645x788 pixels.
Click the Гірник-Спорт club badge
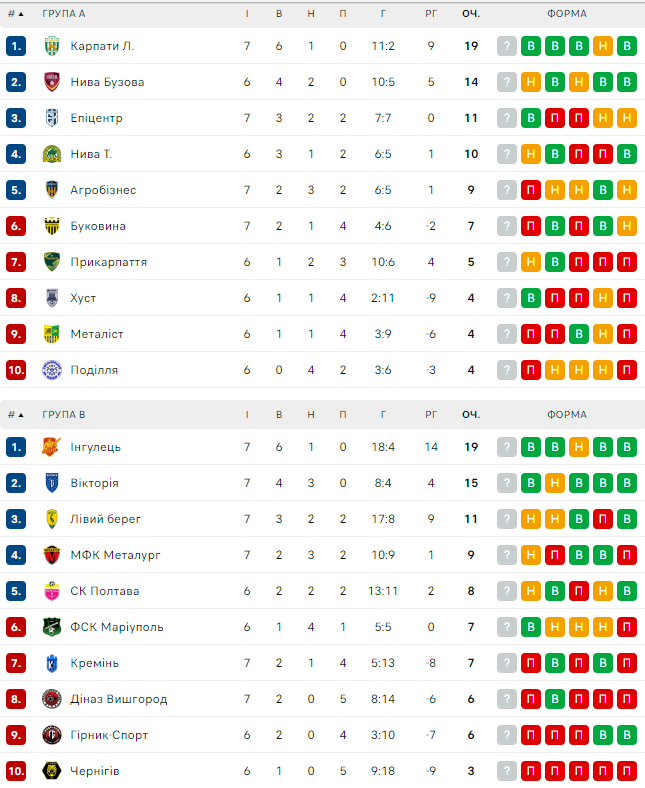tap(53, 735)
